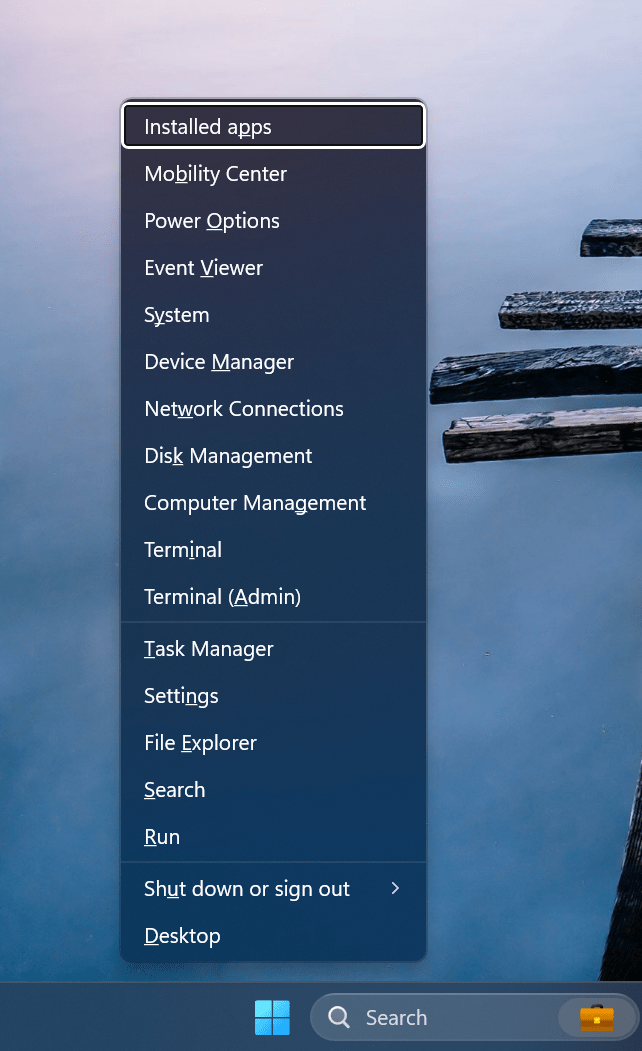Launch Event Viewer
Image resolution: width=642 pixels, height=1051 pixels.
click(x=204, y=268)
